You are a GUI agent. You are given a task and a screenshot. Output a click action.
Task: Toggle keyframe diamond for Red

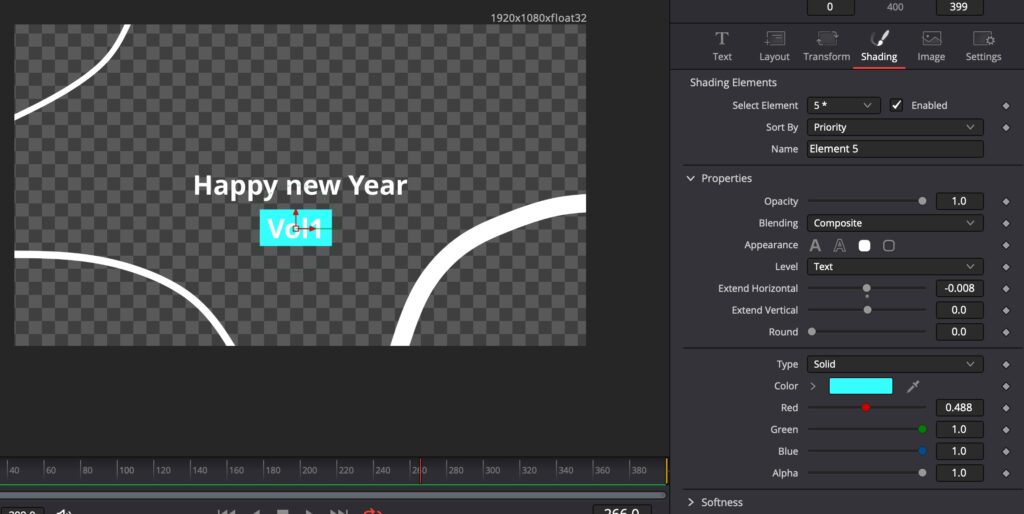pyautogui.click(x=1006, y=408)
